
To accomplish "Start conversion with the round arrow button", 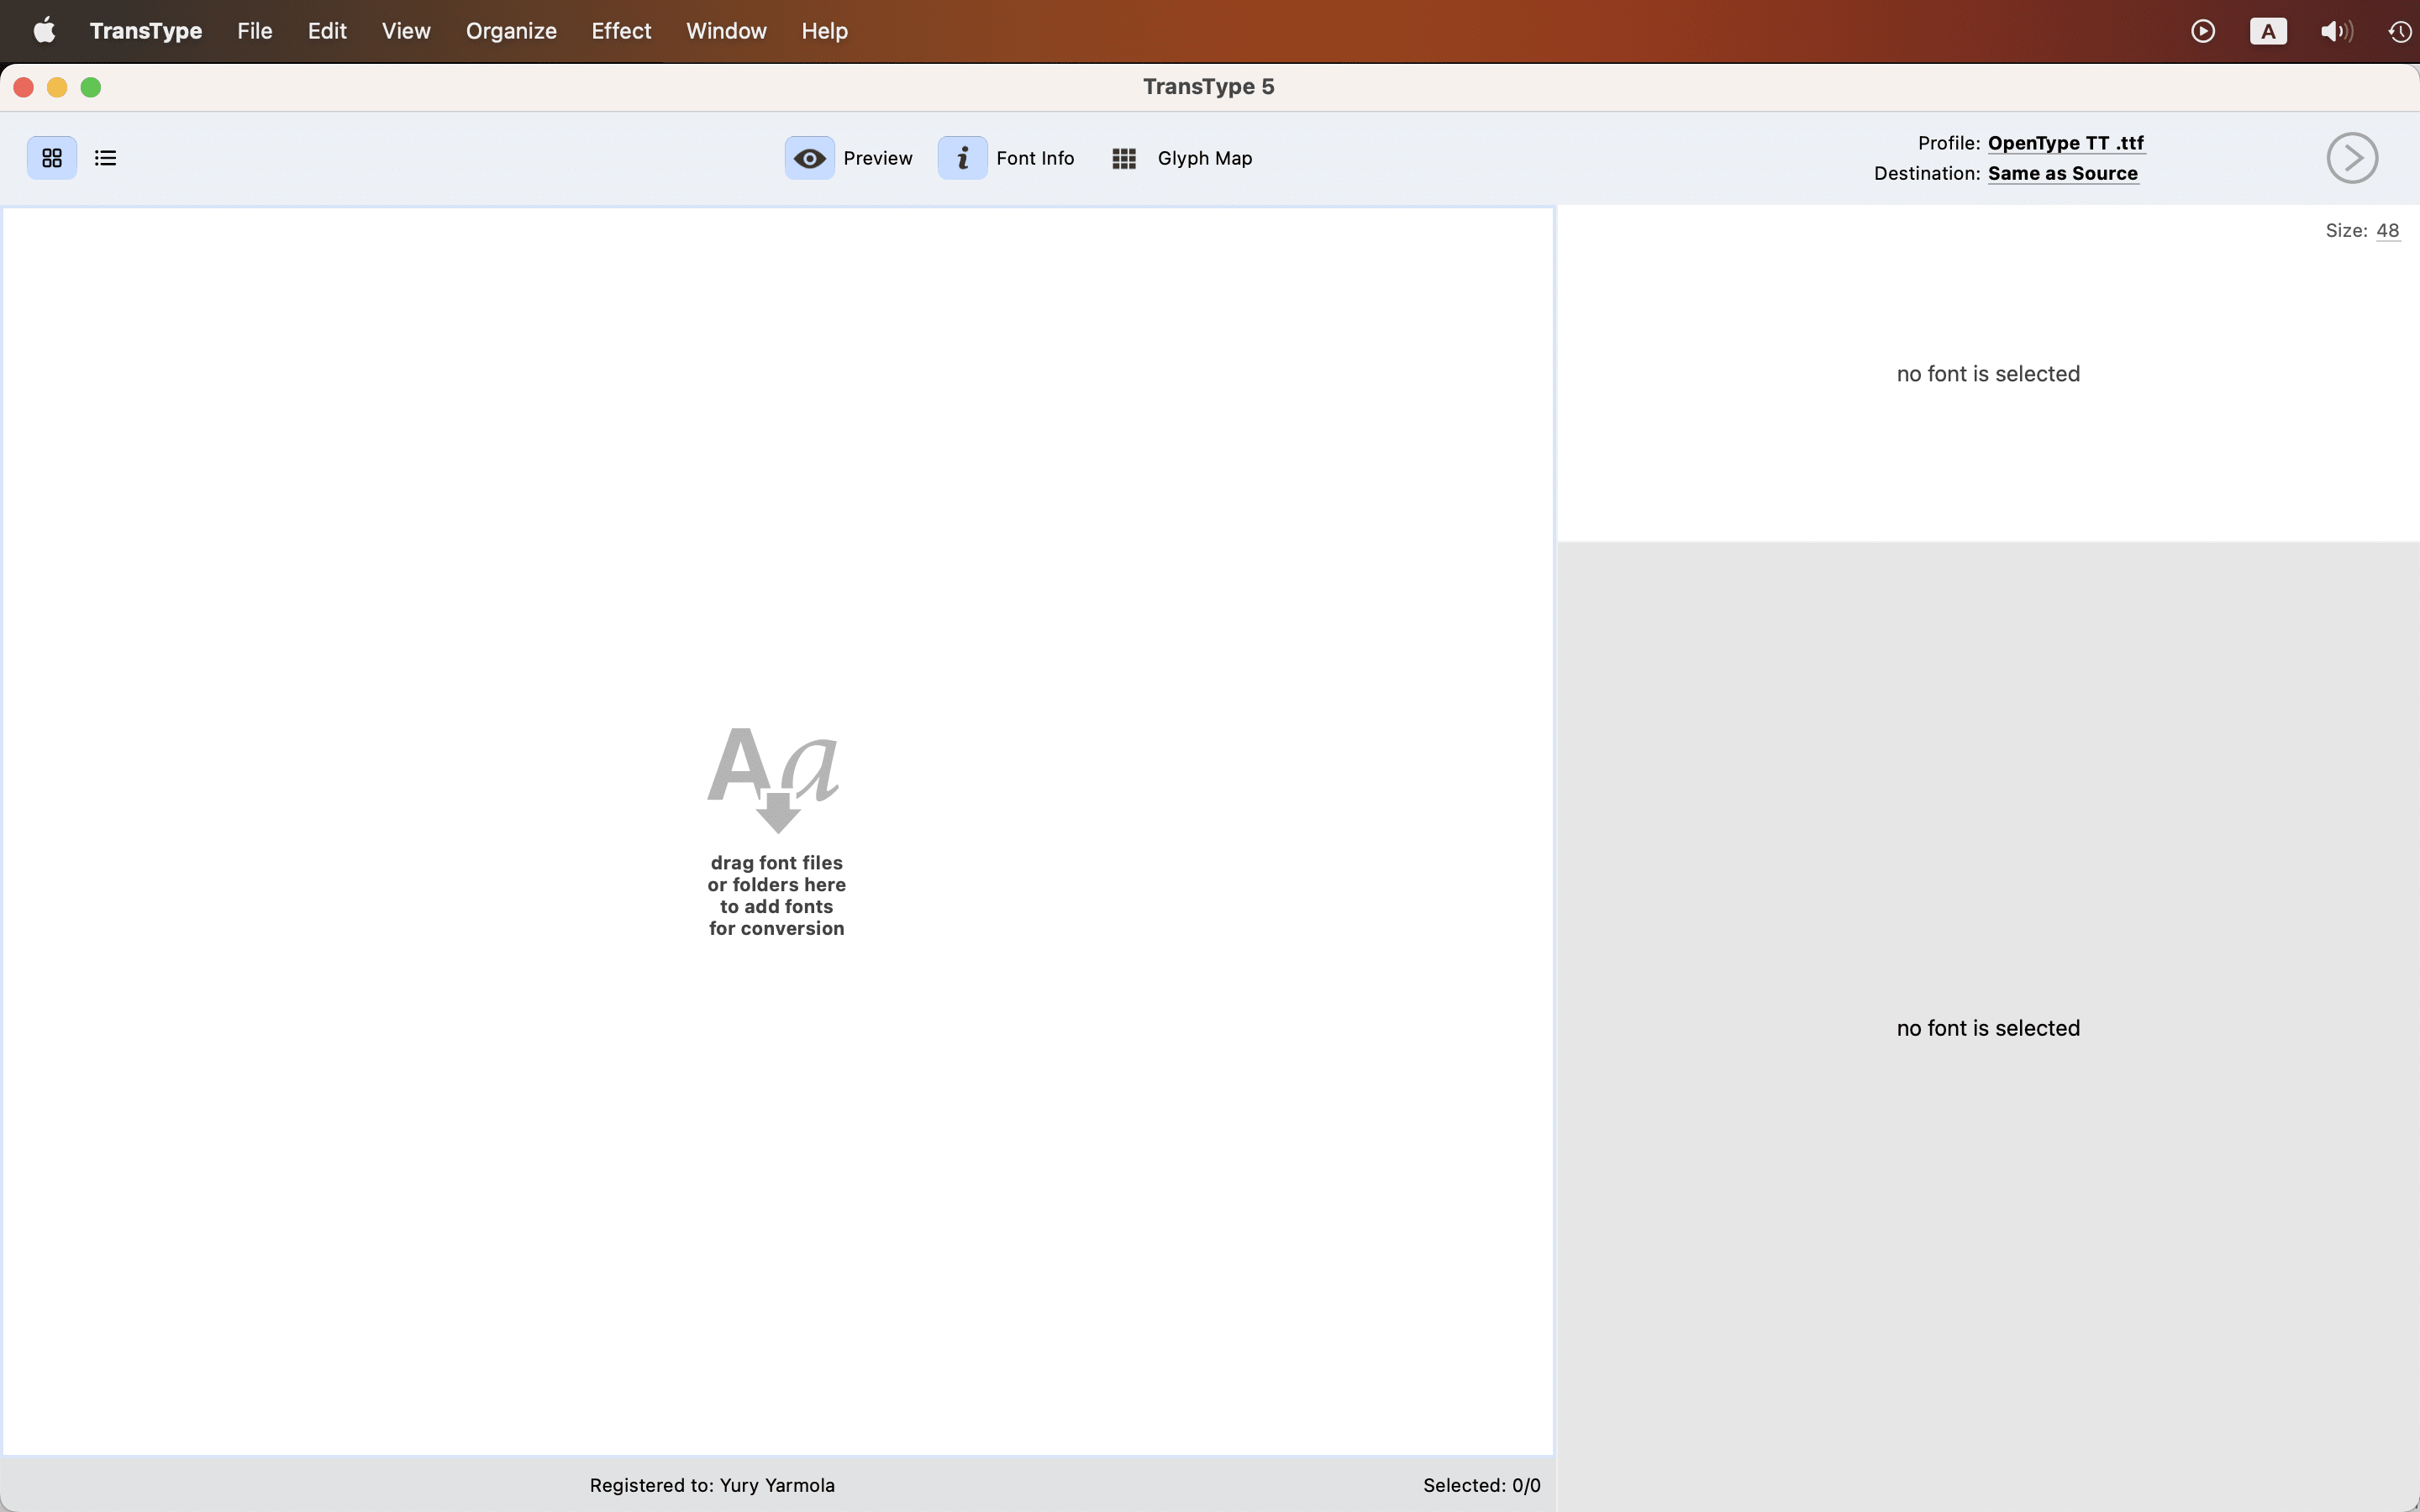I will pyautogui.click(x=2352, y=158).
